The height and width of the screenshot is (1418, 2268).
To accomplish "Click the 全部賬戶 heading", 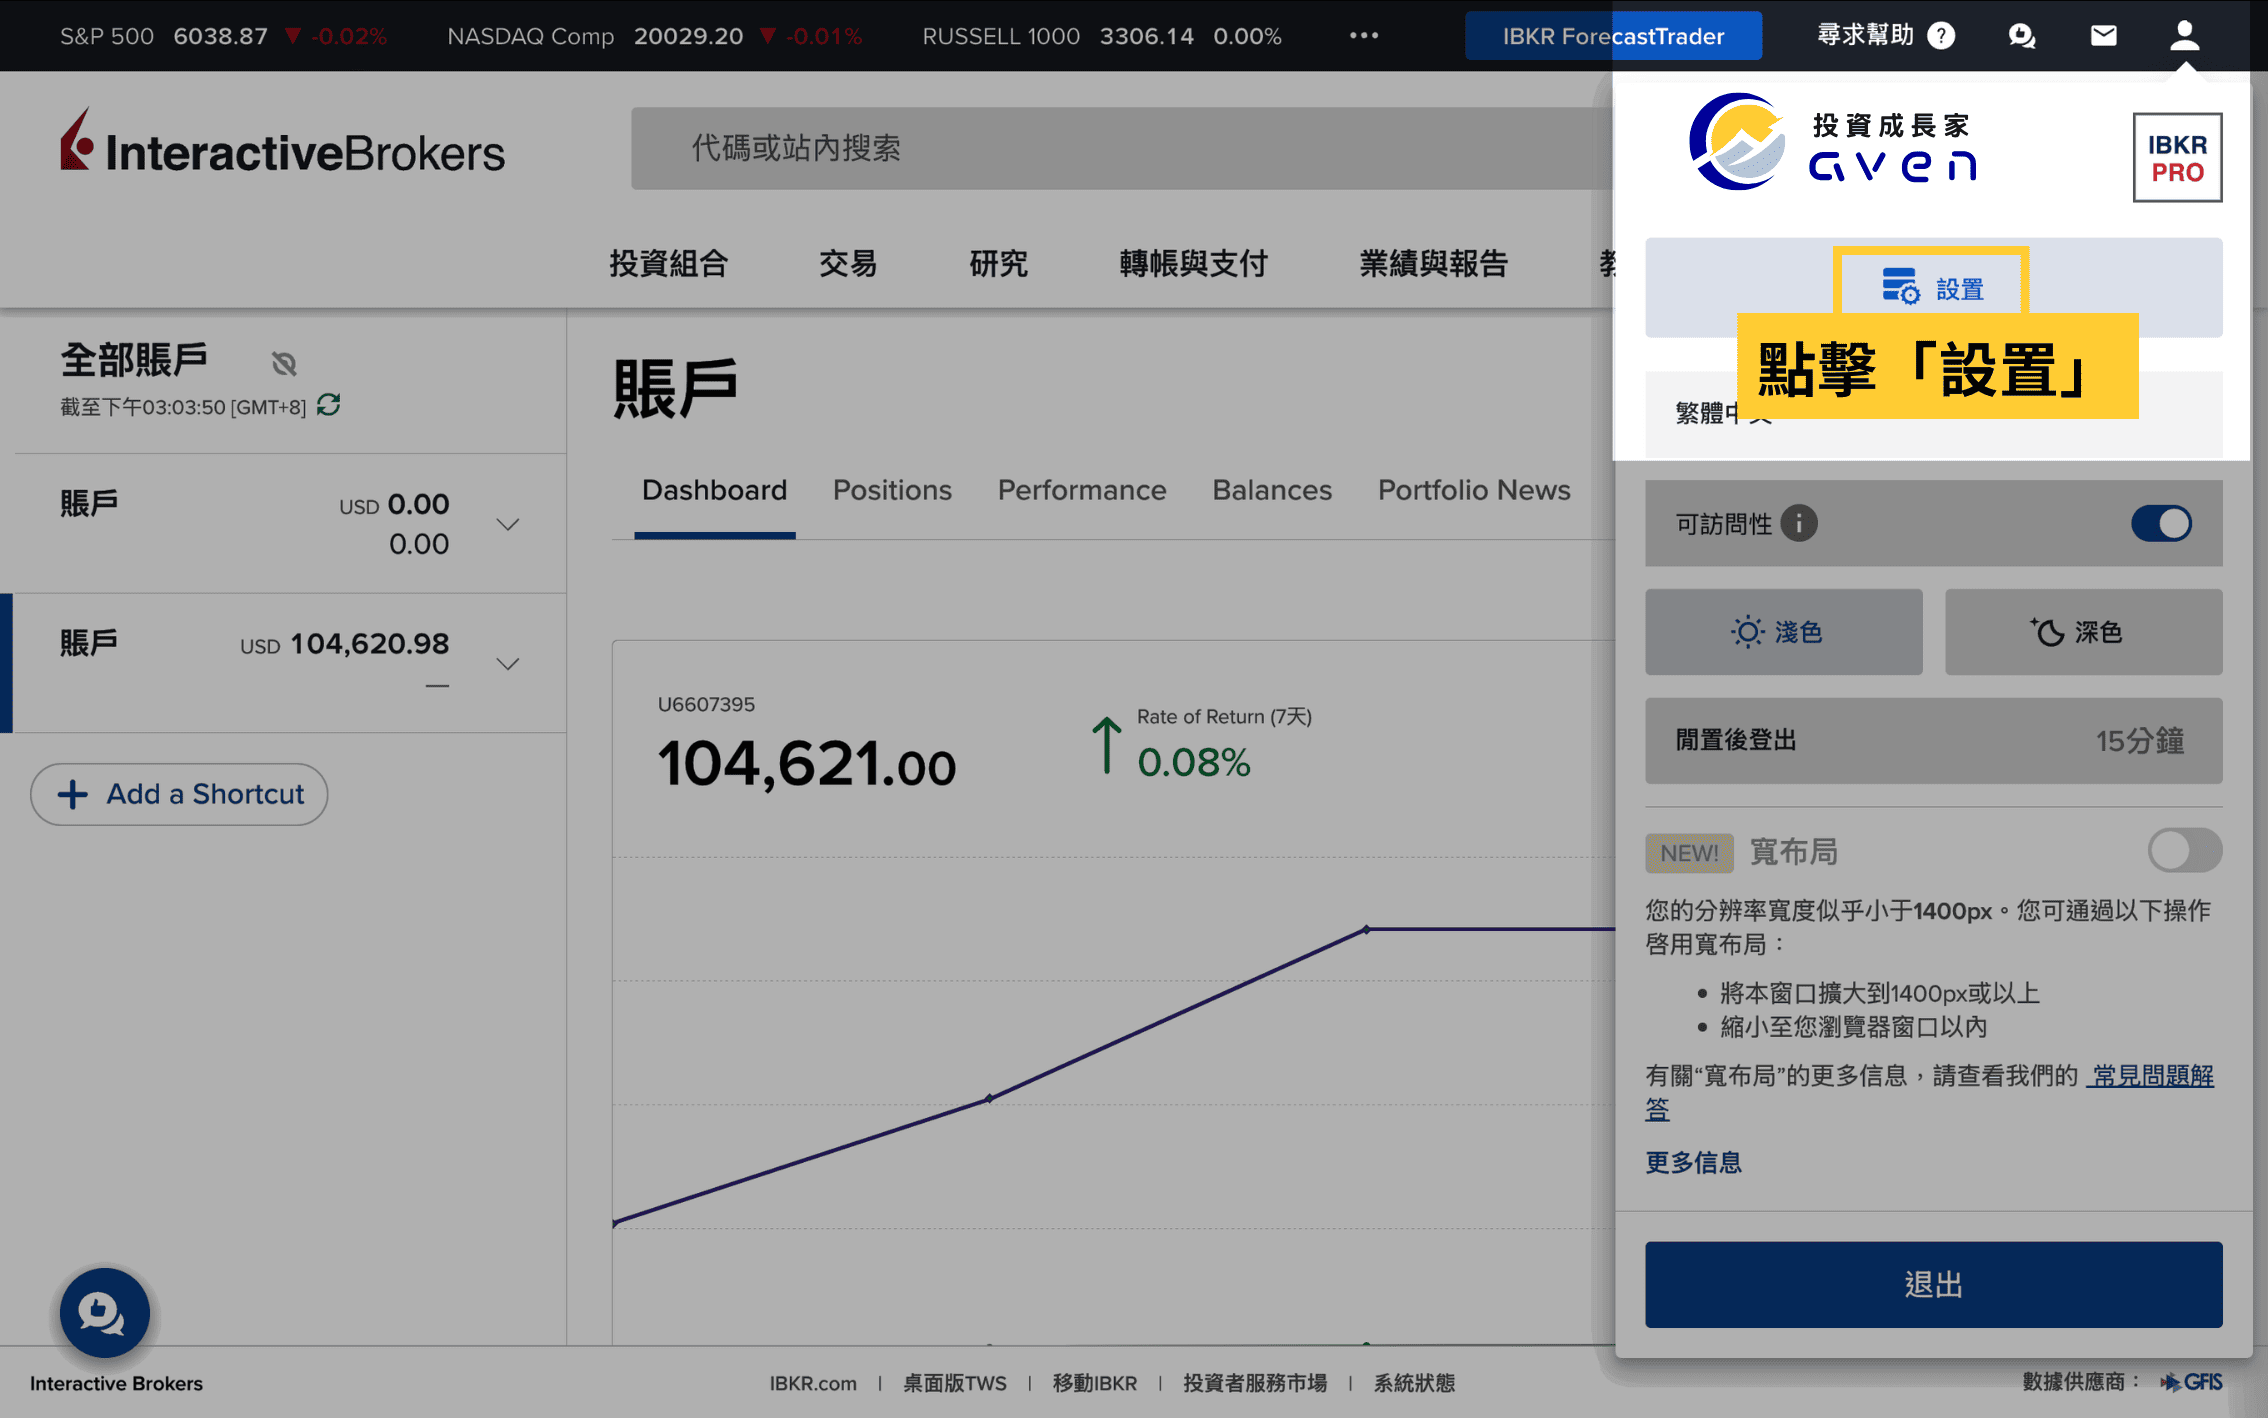I will point(134,358).
